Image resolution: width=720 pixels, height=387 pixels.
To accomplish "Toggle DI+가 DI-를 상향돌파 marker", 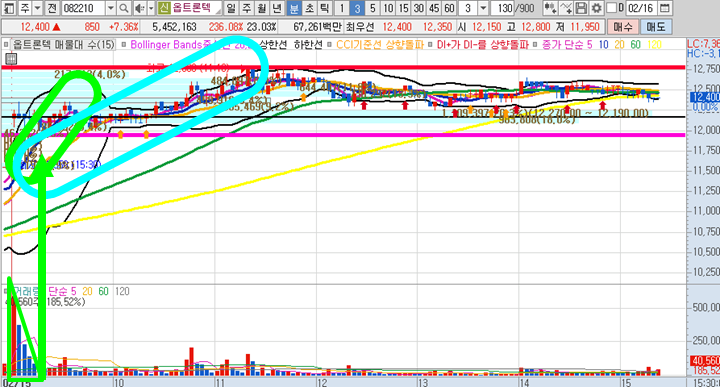I will pos(431,45).
